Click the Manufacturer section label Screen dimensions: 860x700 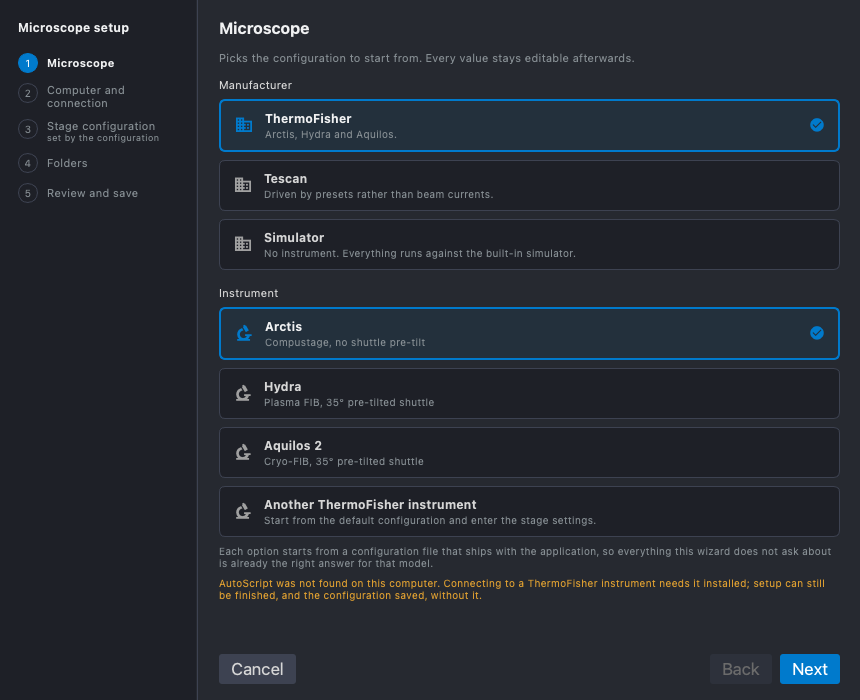pyautogui.click(x=255, y=85)
